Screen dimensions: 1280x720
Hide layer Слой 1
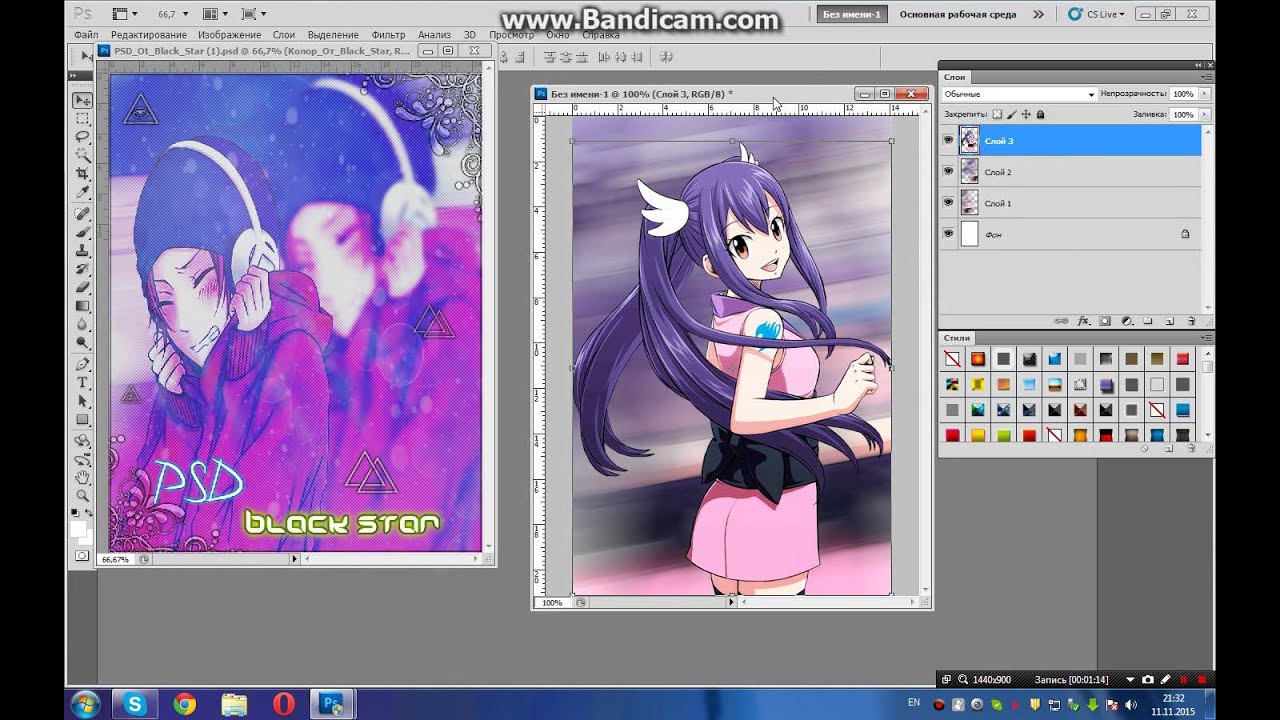[948, 203]
